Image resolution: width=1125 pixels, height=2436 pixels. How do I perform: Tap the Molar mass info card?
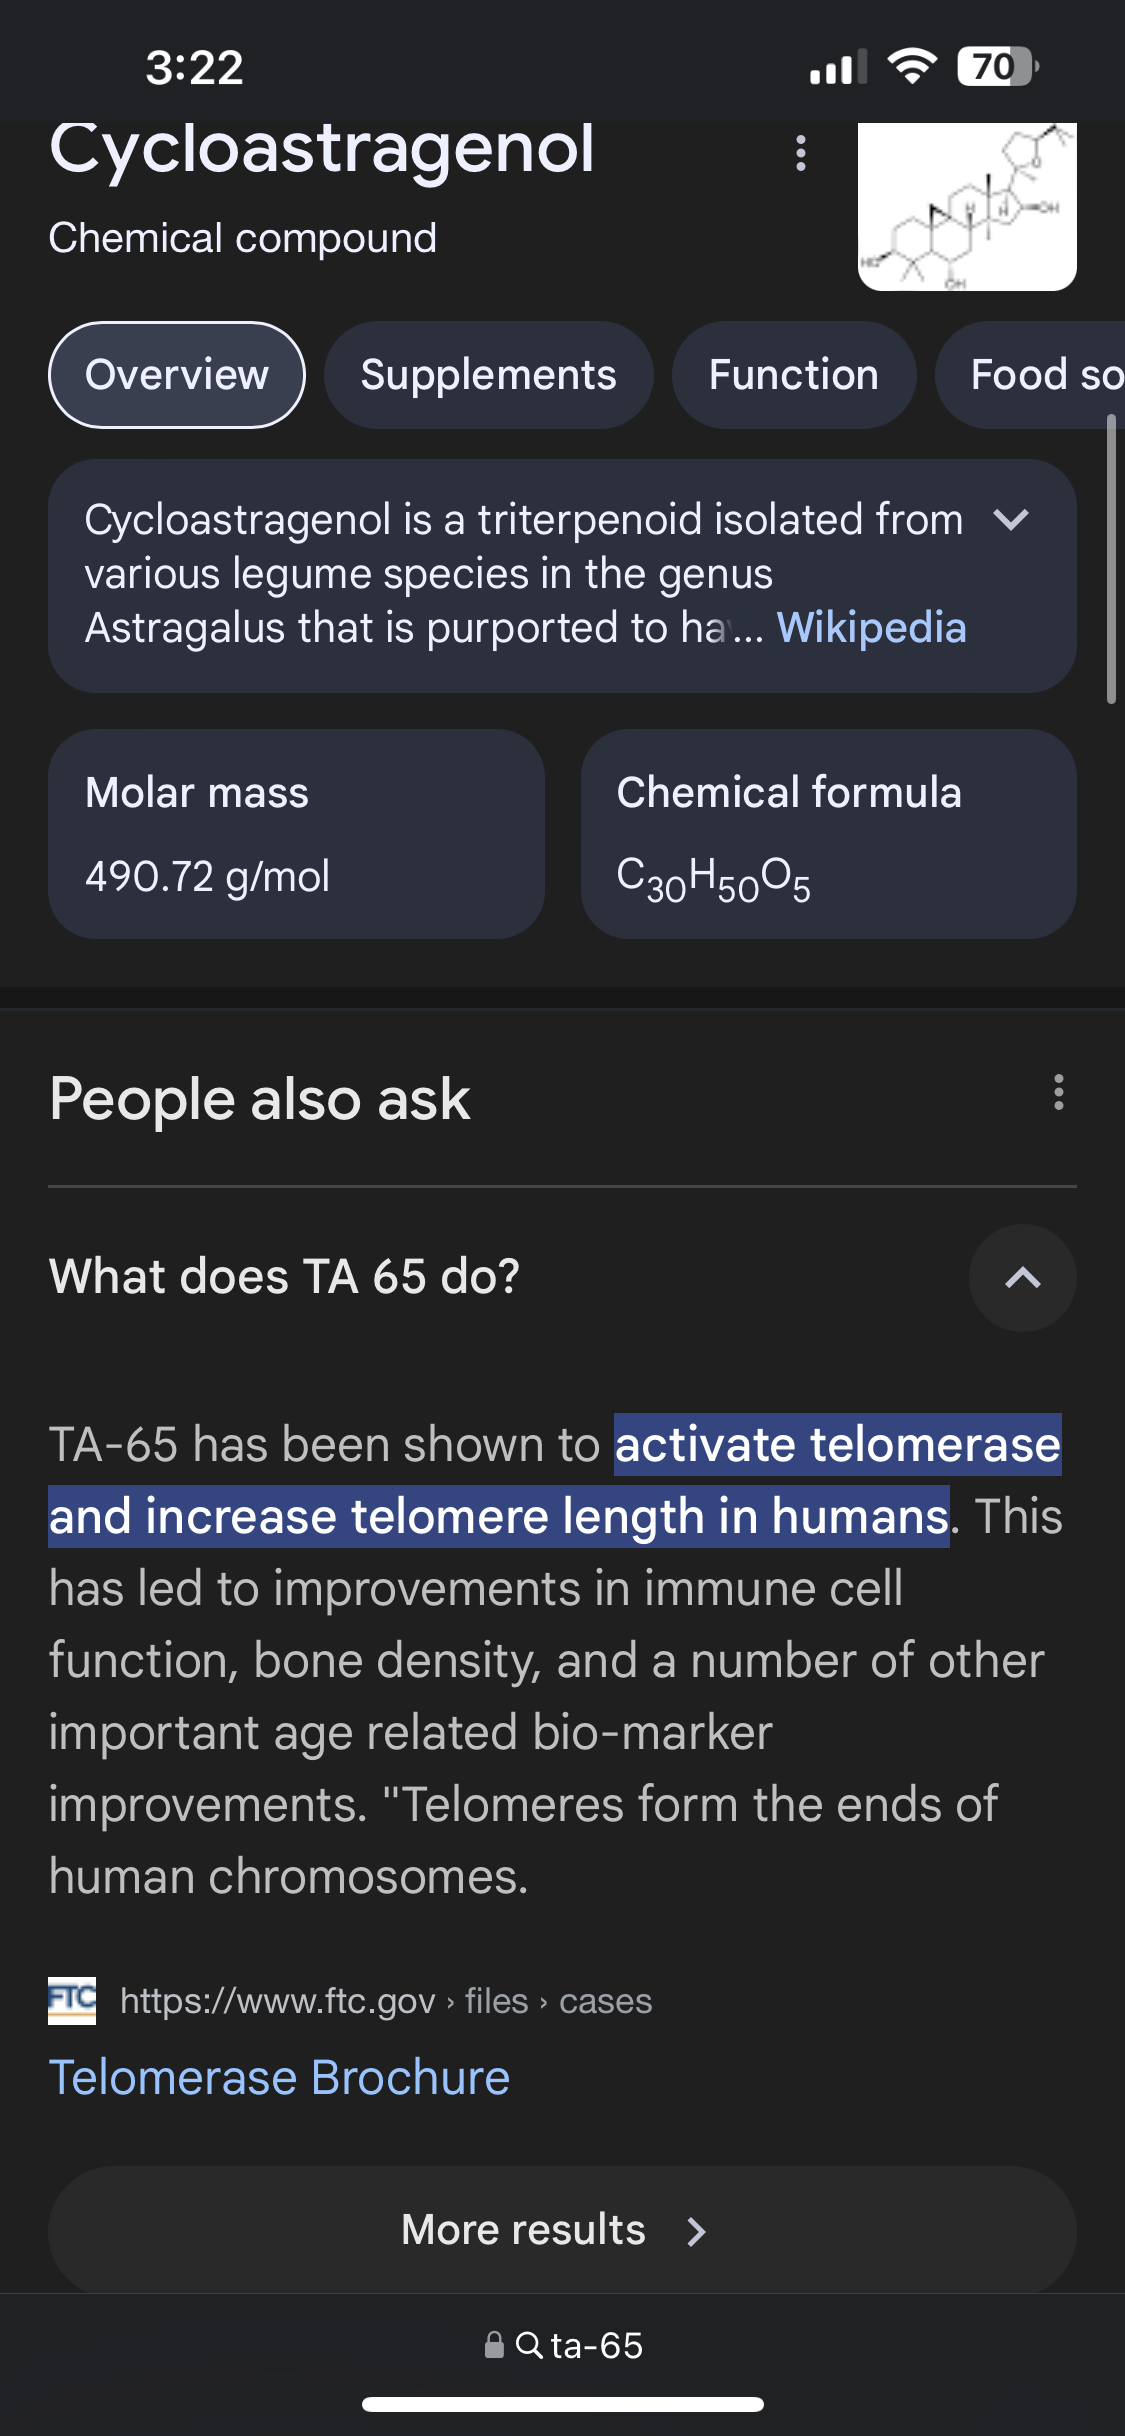click(x=296, y=834)
